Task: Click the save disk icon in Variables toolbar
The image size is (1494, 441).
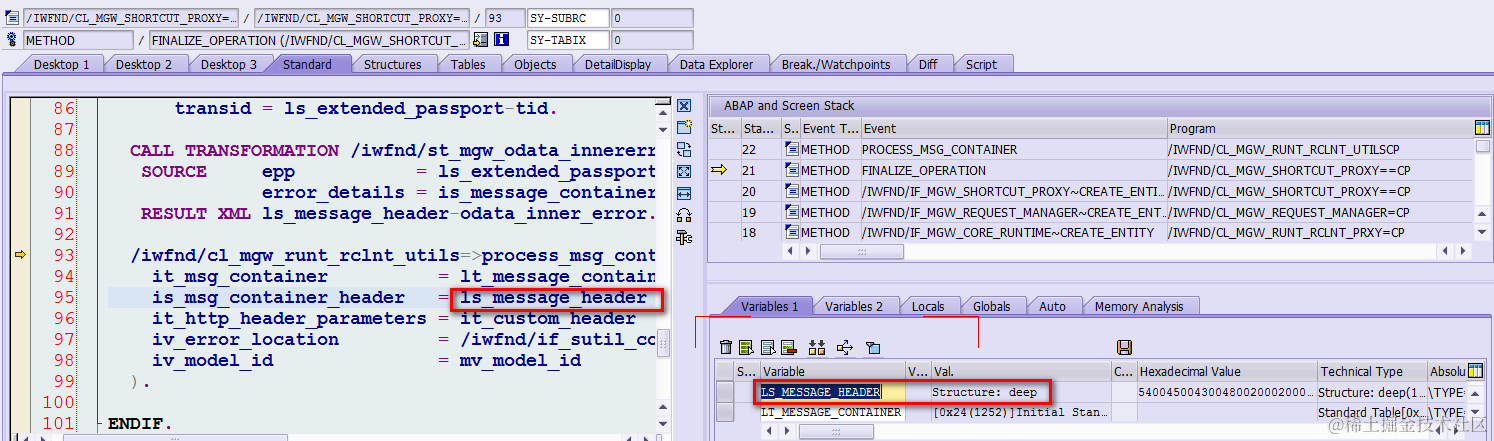Action: pyautogui.click(x=1124, y=348)
